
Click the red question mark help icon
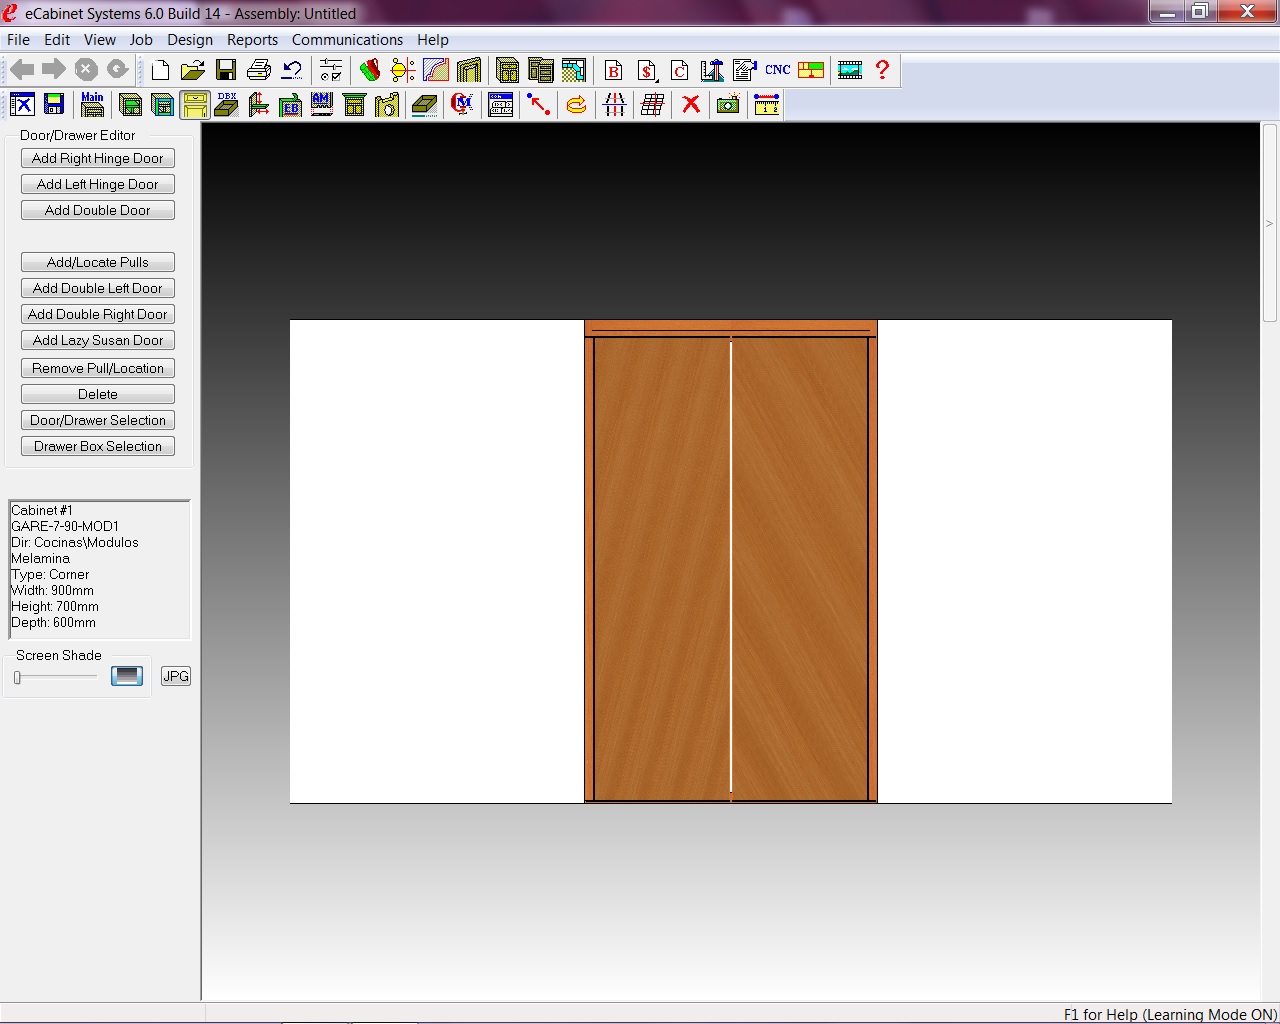point(882,70)
